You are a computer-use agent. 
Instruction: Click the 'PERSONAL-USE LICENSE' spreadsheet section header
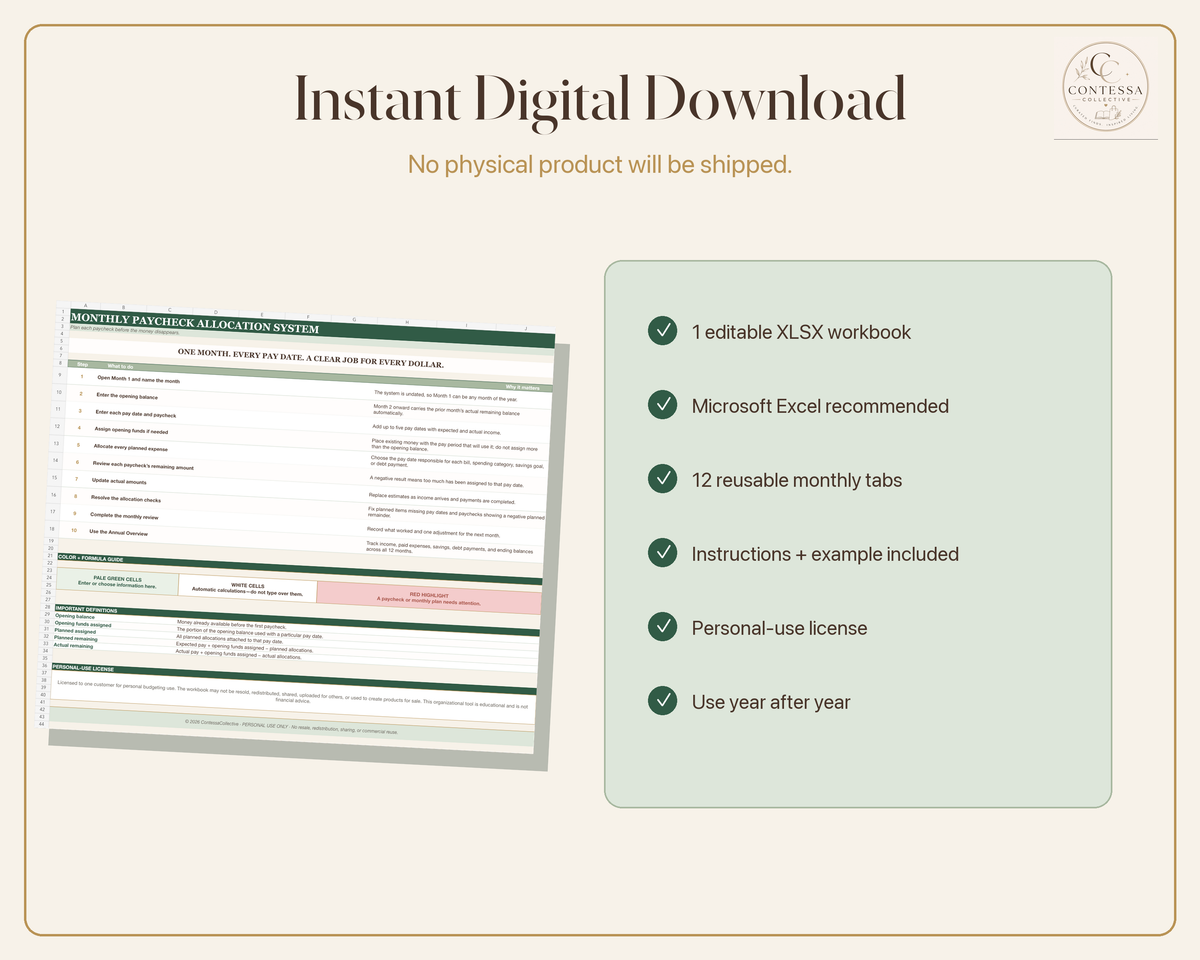tap(83, 667)
